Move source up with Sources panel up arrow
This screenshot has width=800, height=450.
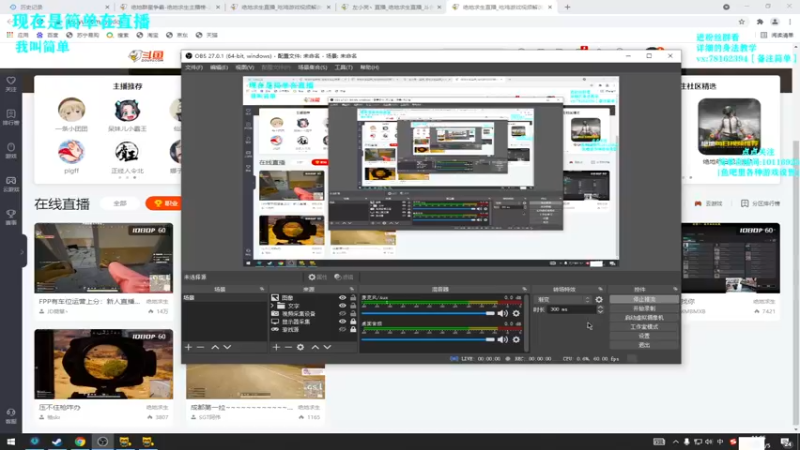(315, 347)
